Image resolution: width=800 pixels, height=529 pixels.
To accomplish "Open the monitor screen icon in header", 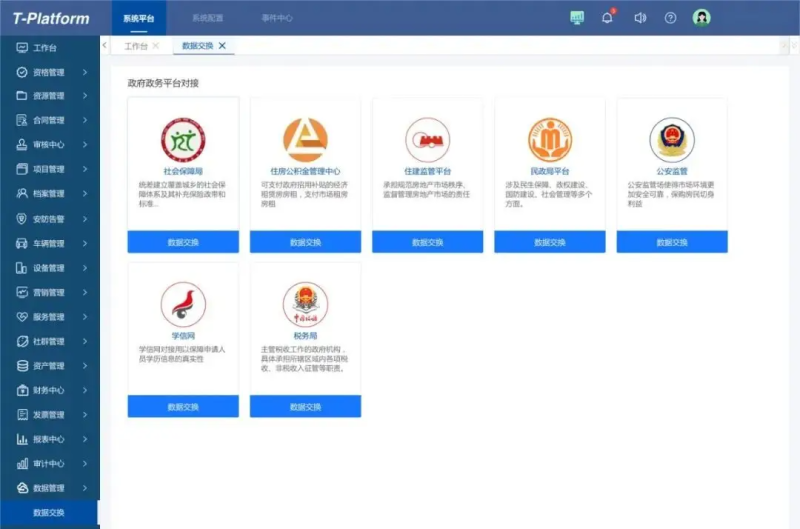I will (x=577, y=18).
